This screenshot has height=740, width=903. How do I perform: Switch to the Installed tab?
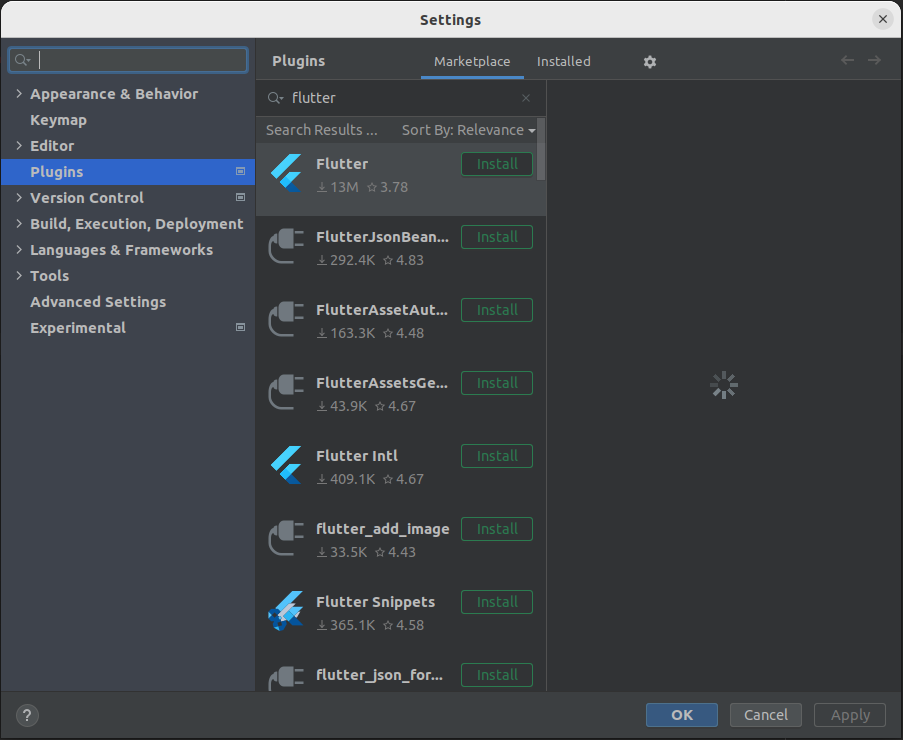tap(563, 61)
